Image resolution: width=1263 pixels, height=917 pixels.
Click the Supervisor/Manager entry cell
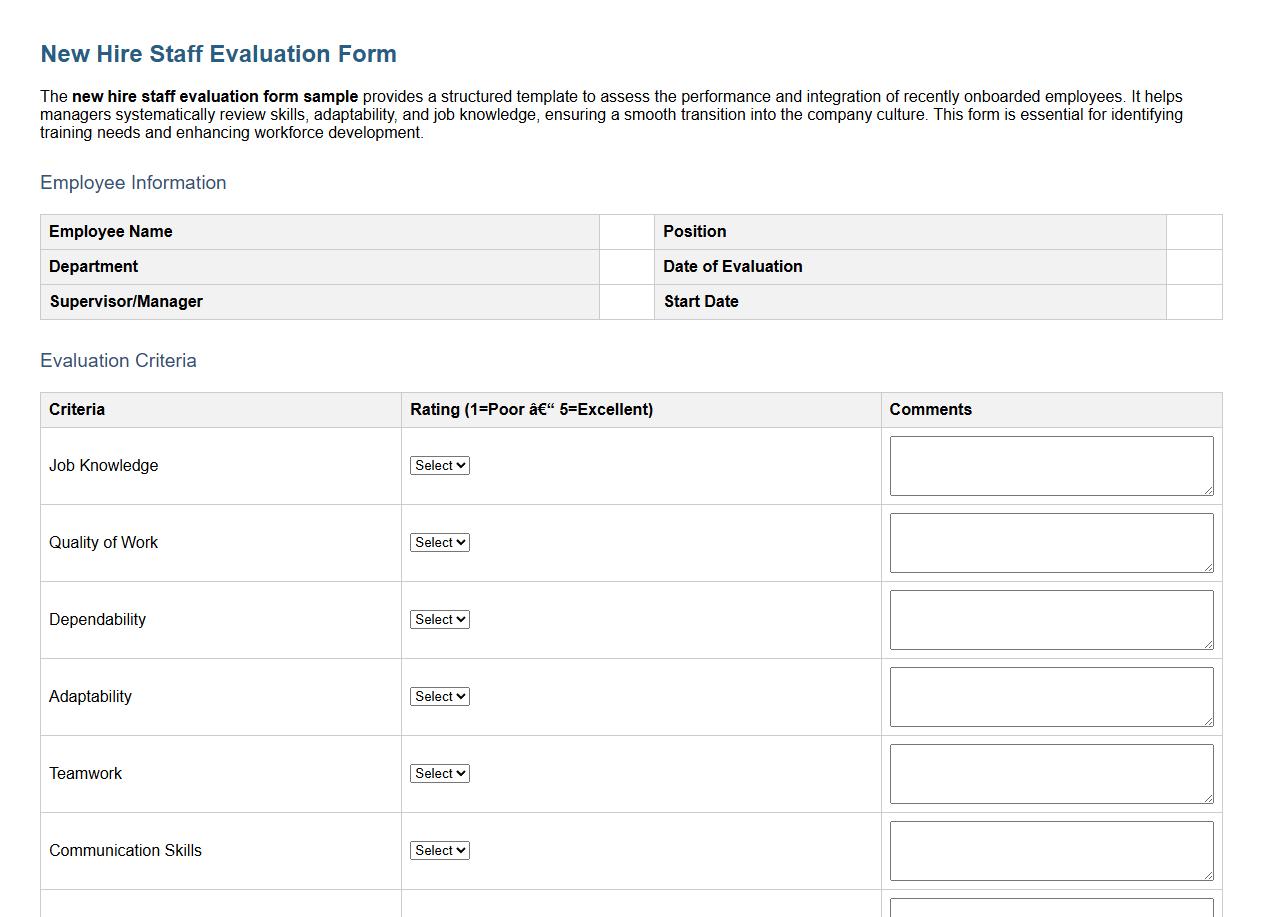pyautogui.click(x=626, y=301)
